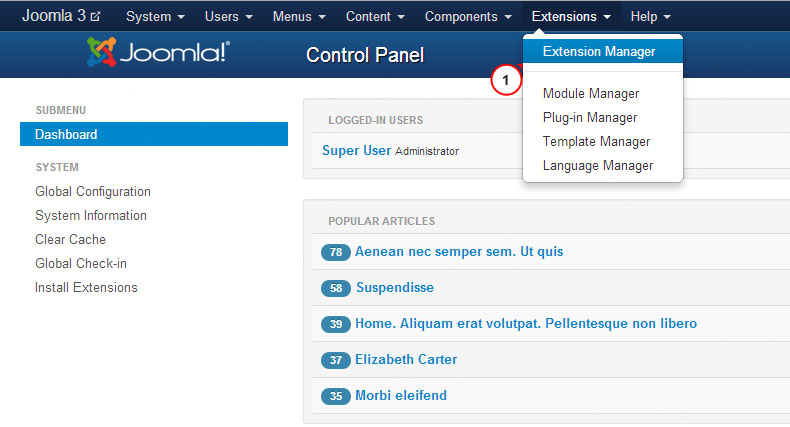Expand the Content dropdown menu
Screen dimensions: 790x427
(374, 16)
